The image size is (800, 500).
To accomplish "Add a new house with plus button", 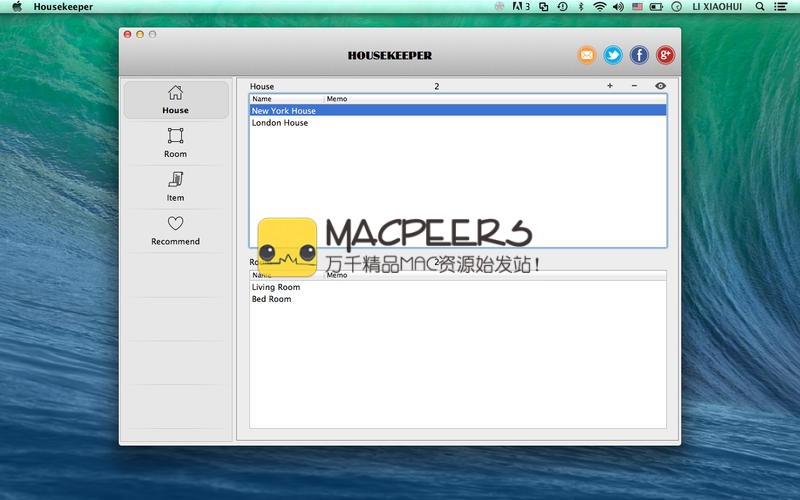I will click(610, 86).
